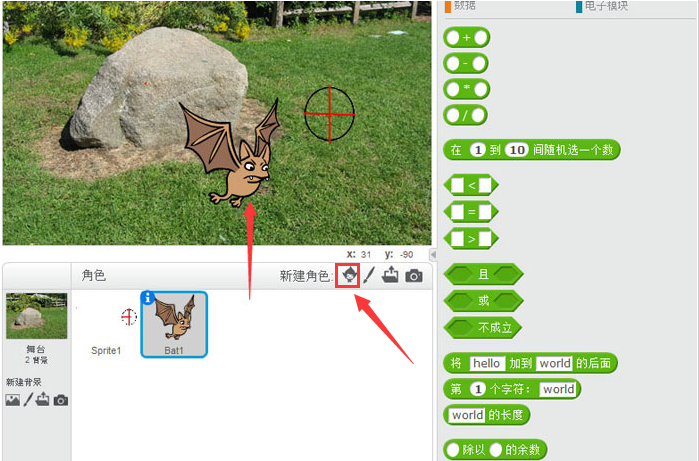The width and height of the screenshot is (699, 461).
Task: Paint a new sprite with brush icon
Action: click(x=369, y=276)
